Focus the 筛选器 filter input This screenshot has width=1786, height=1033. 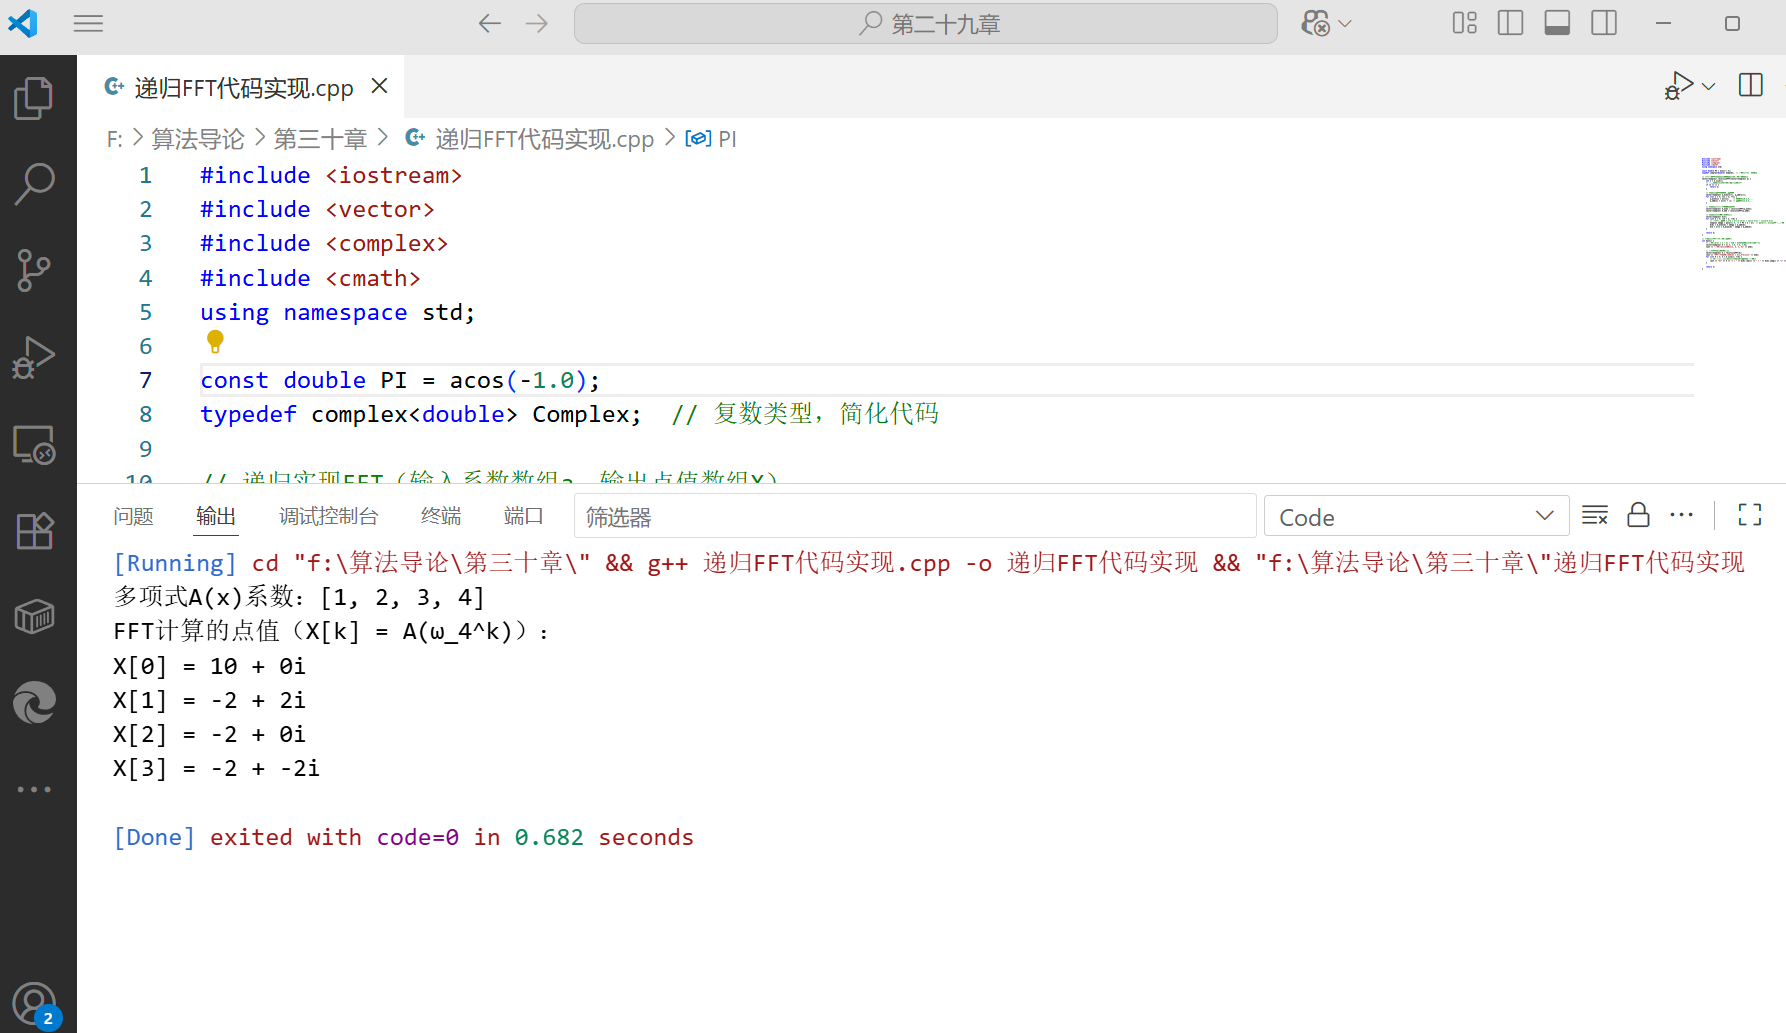pyautogui.click(x=915, y=517)
